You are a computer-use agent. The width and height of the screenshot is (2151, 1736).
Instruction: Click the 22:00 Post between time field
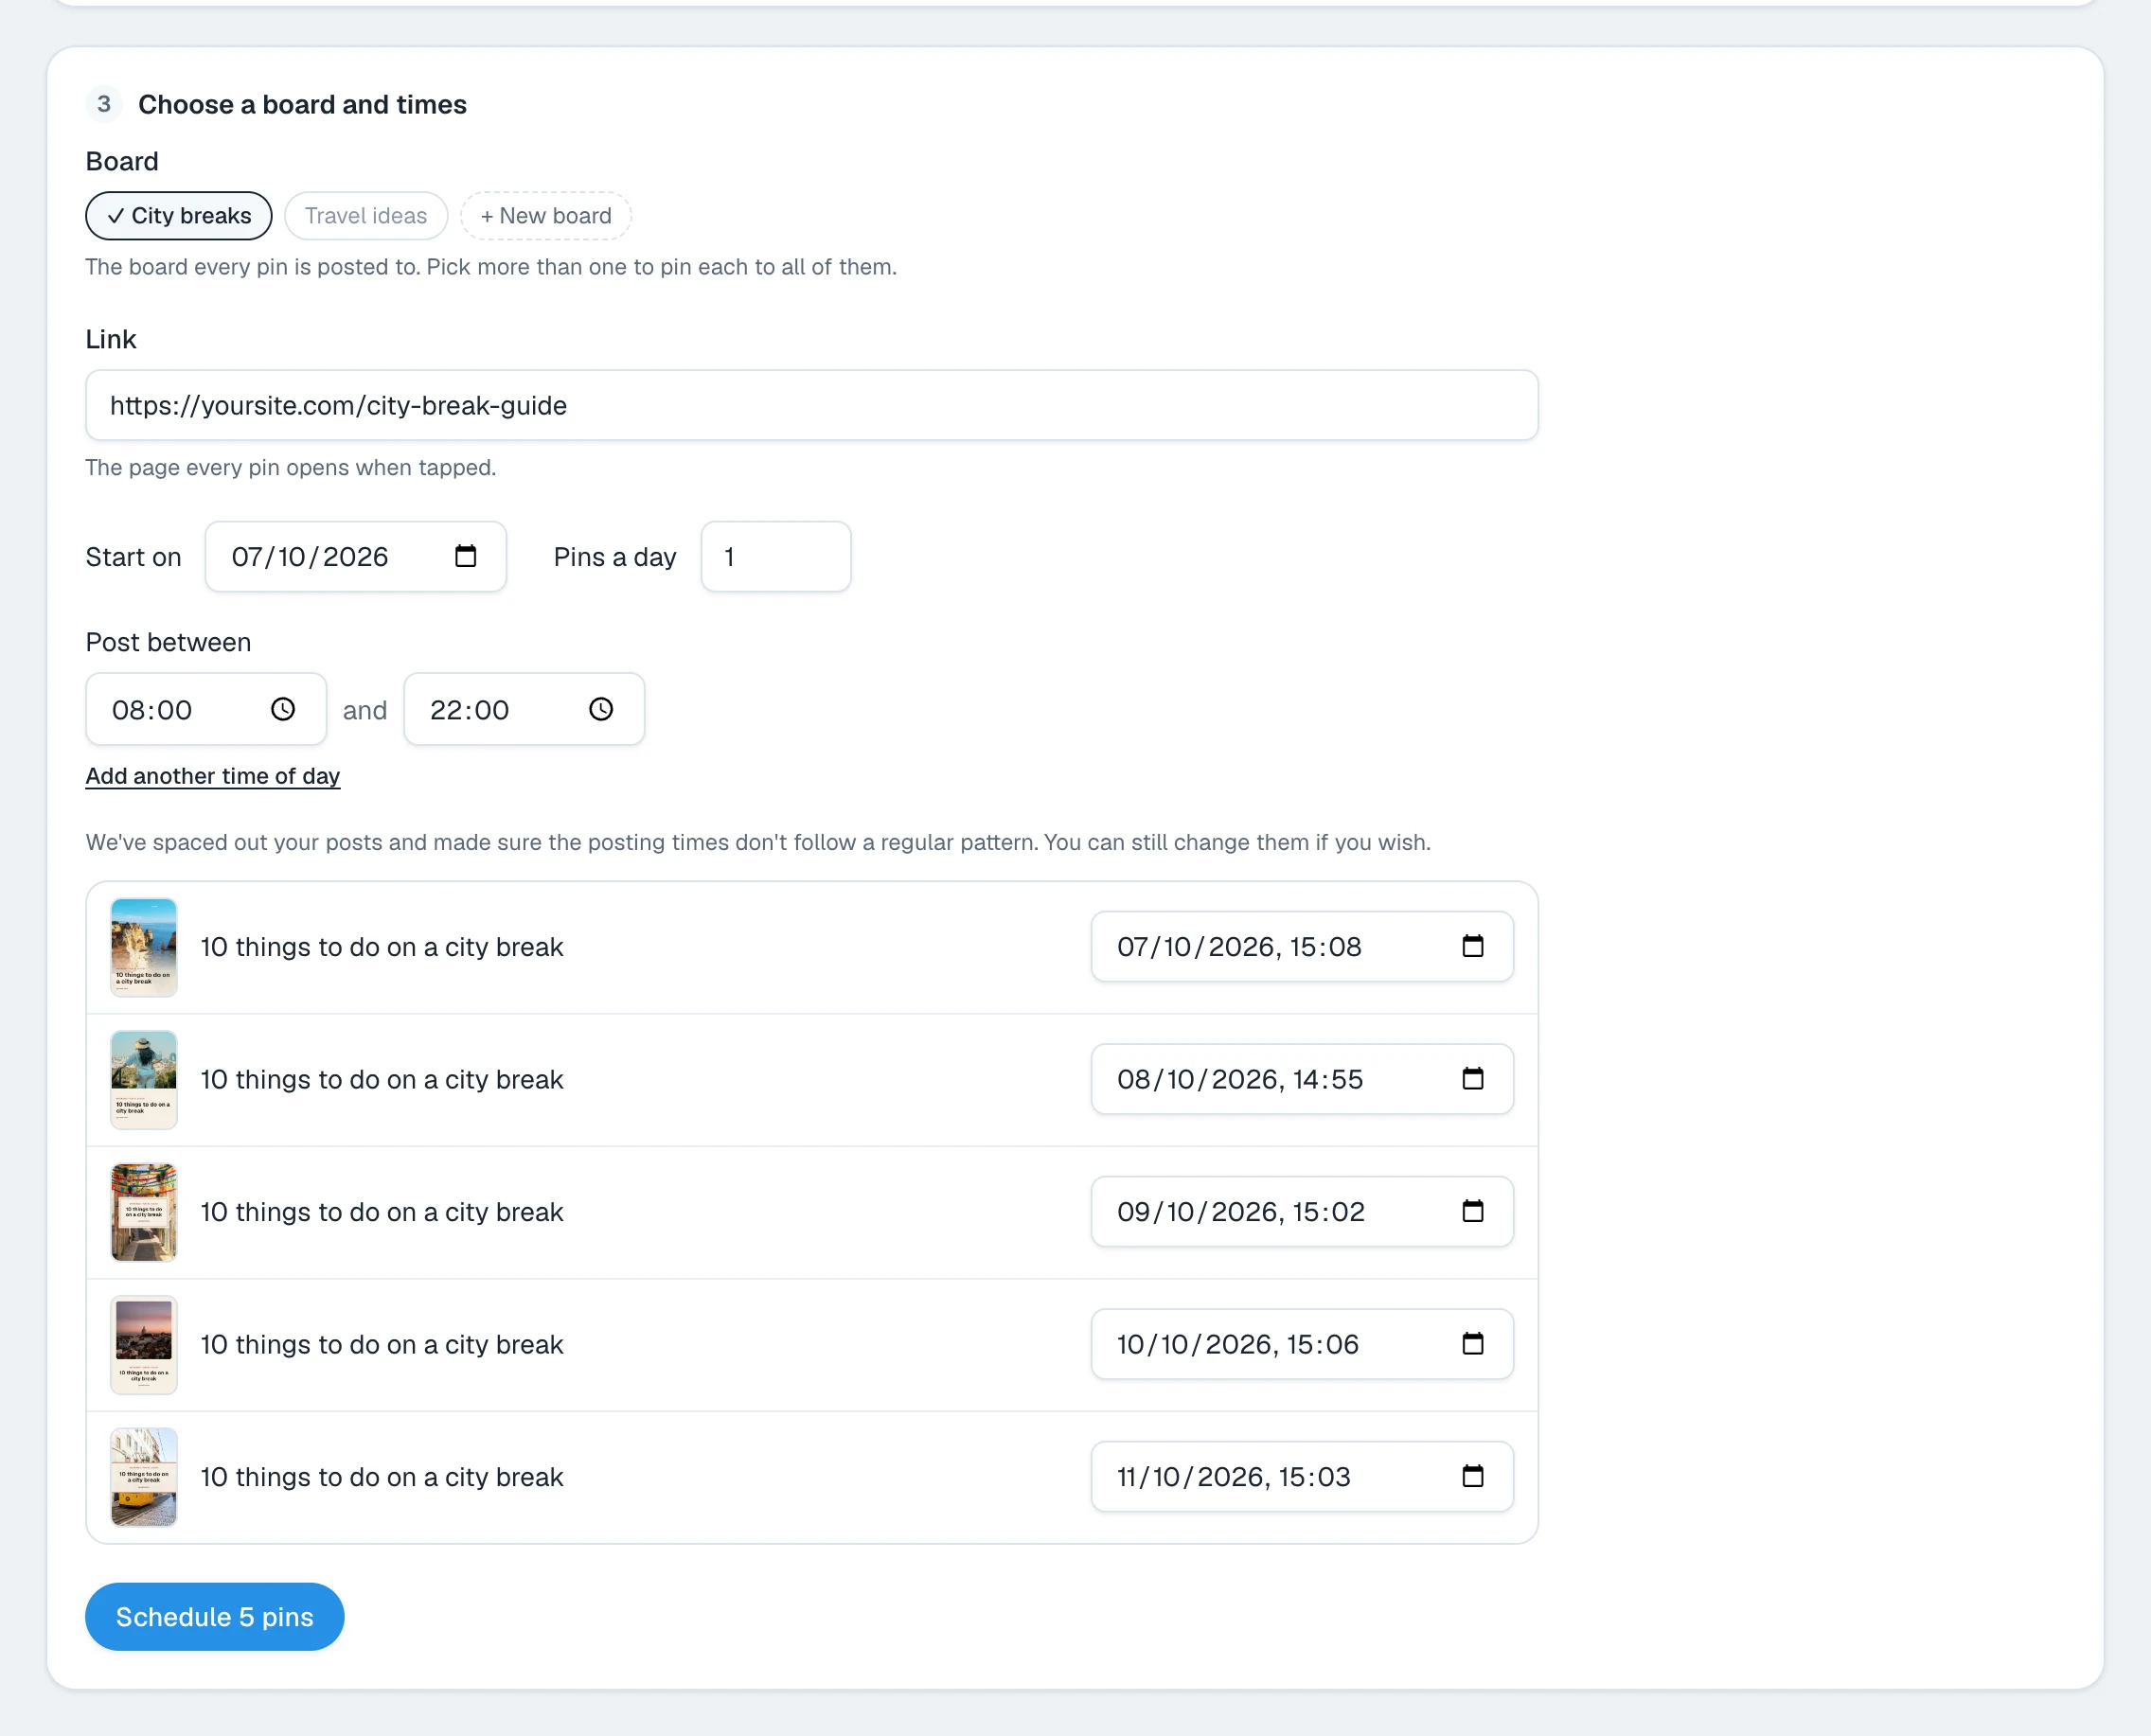point(524,709)
